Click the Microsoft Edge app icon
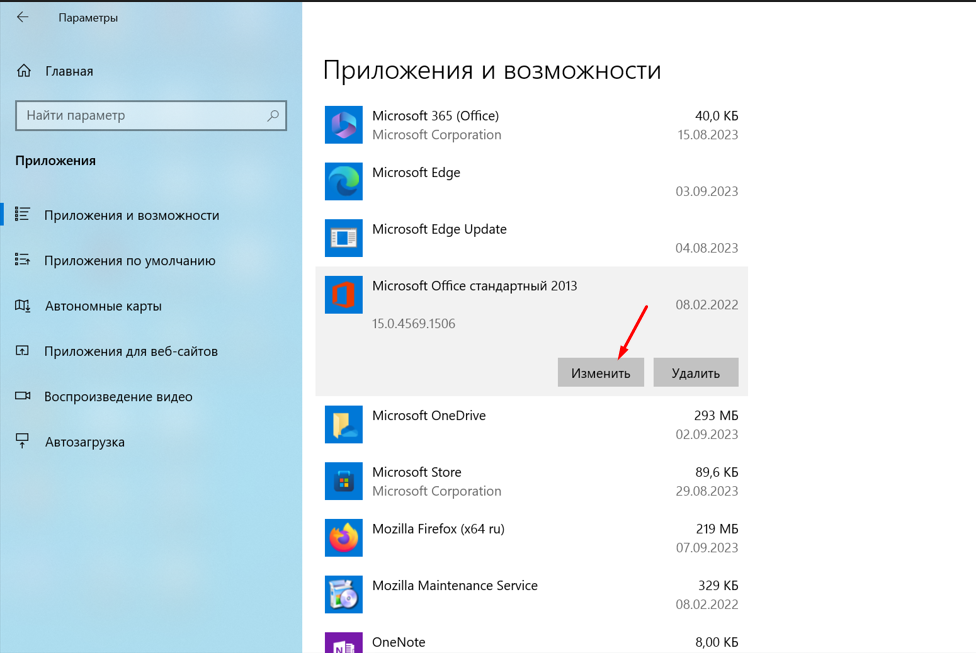Screen dimensions: 976x653 344,182
